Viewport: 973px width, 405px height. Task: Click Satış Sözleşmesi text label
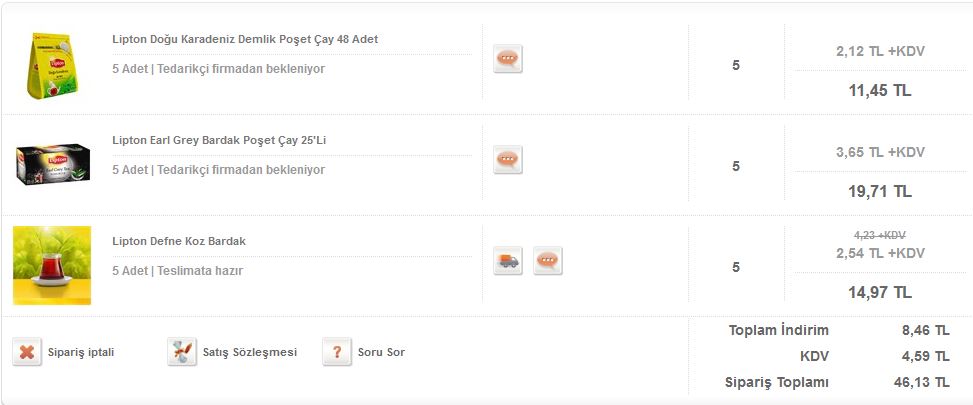(x=249, y=352)
